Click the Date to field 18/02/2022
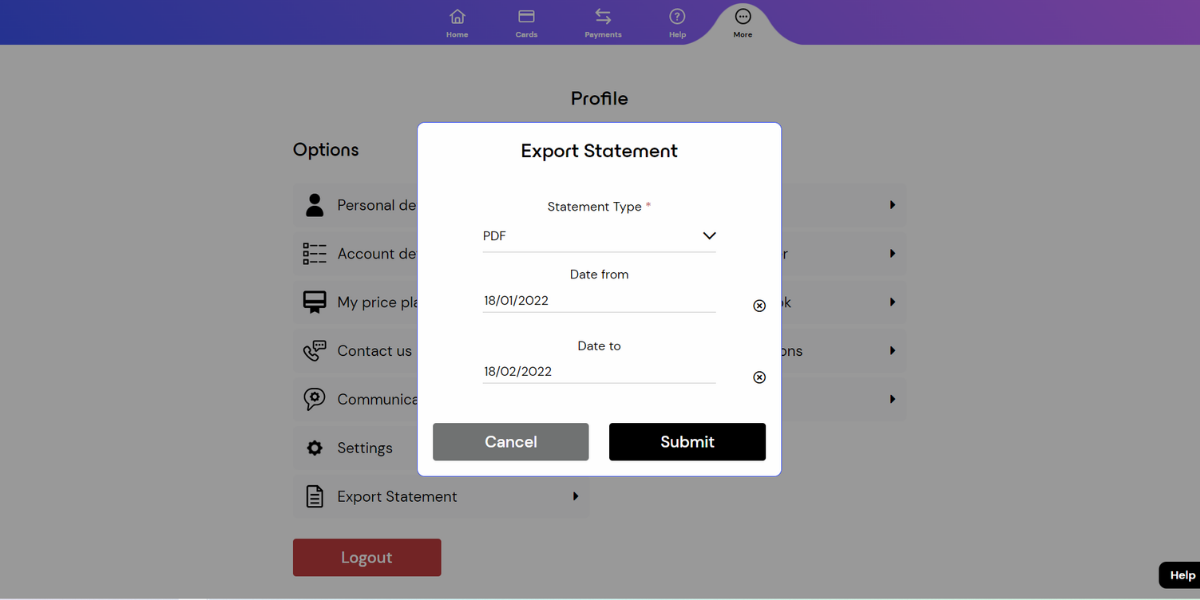Viewport: 1200px width, 600px height. click(x=599, y=371)
